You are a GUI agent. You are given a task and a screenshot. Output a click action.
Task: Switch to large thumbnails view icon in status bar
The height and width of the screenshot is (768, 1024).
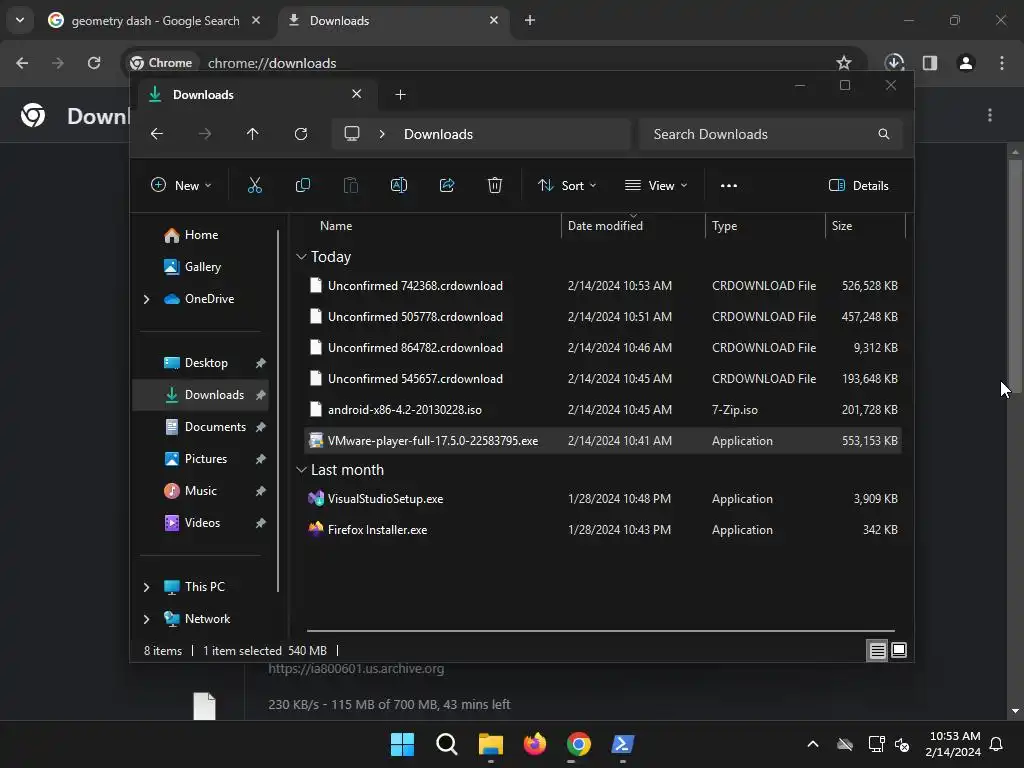(x=899, y=650)
